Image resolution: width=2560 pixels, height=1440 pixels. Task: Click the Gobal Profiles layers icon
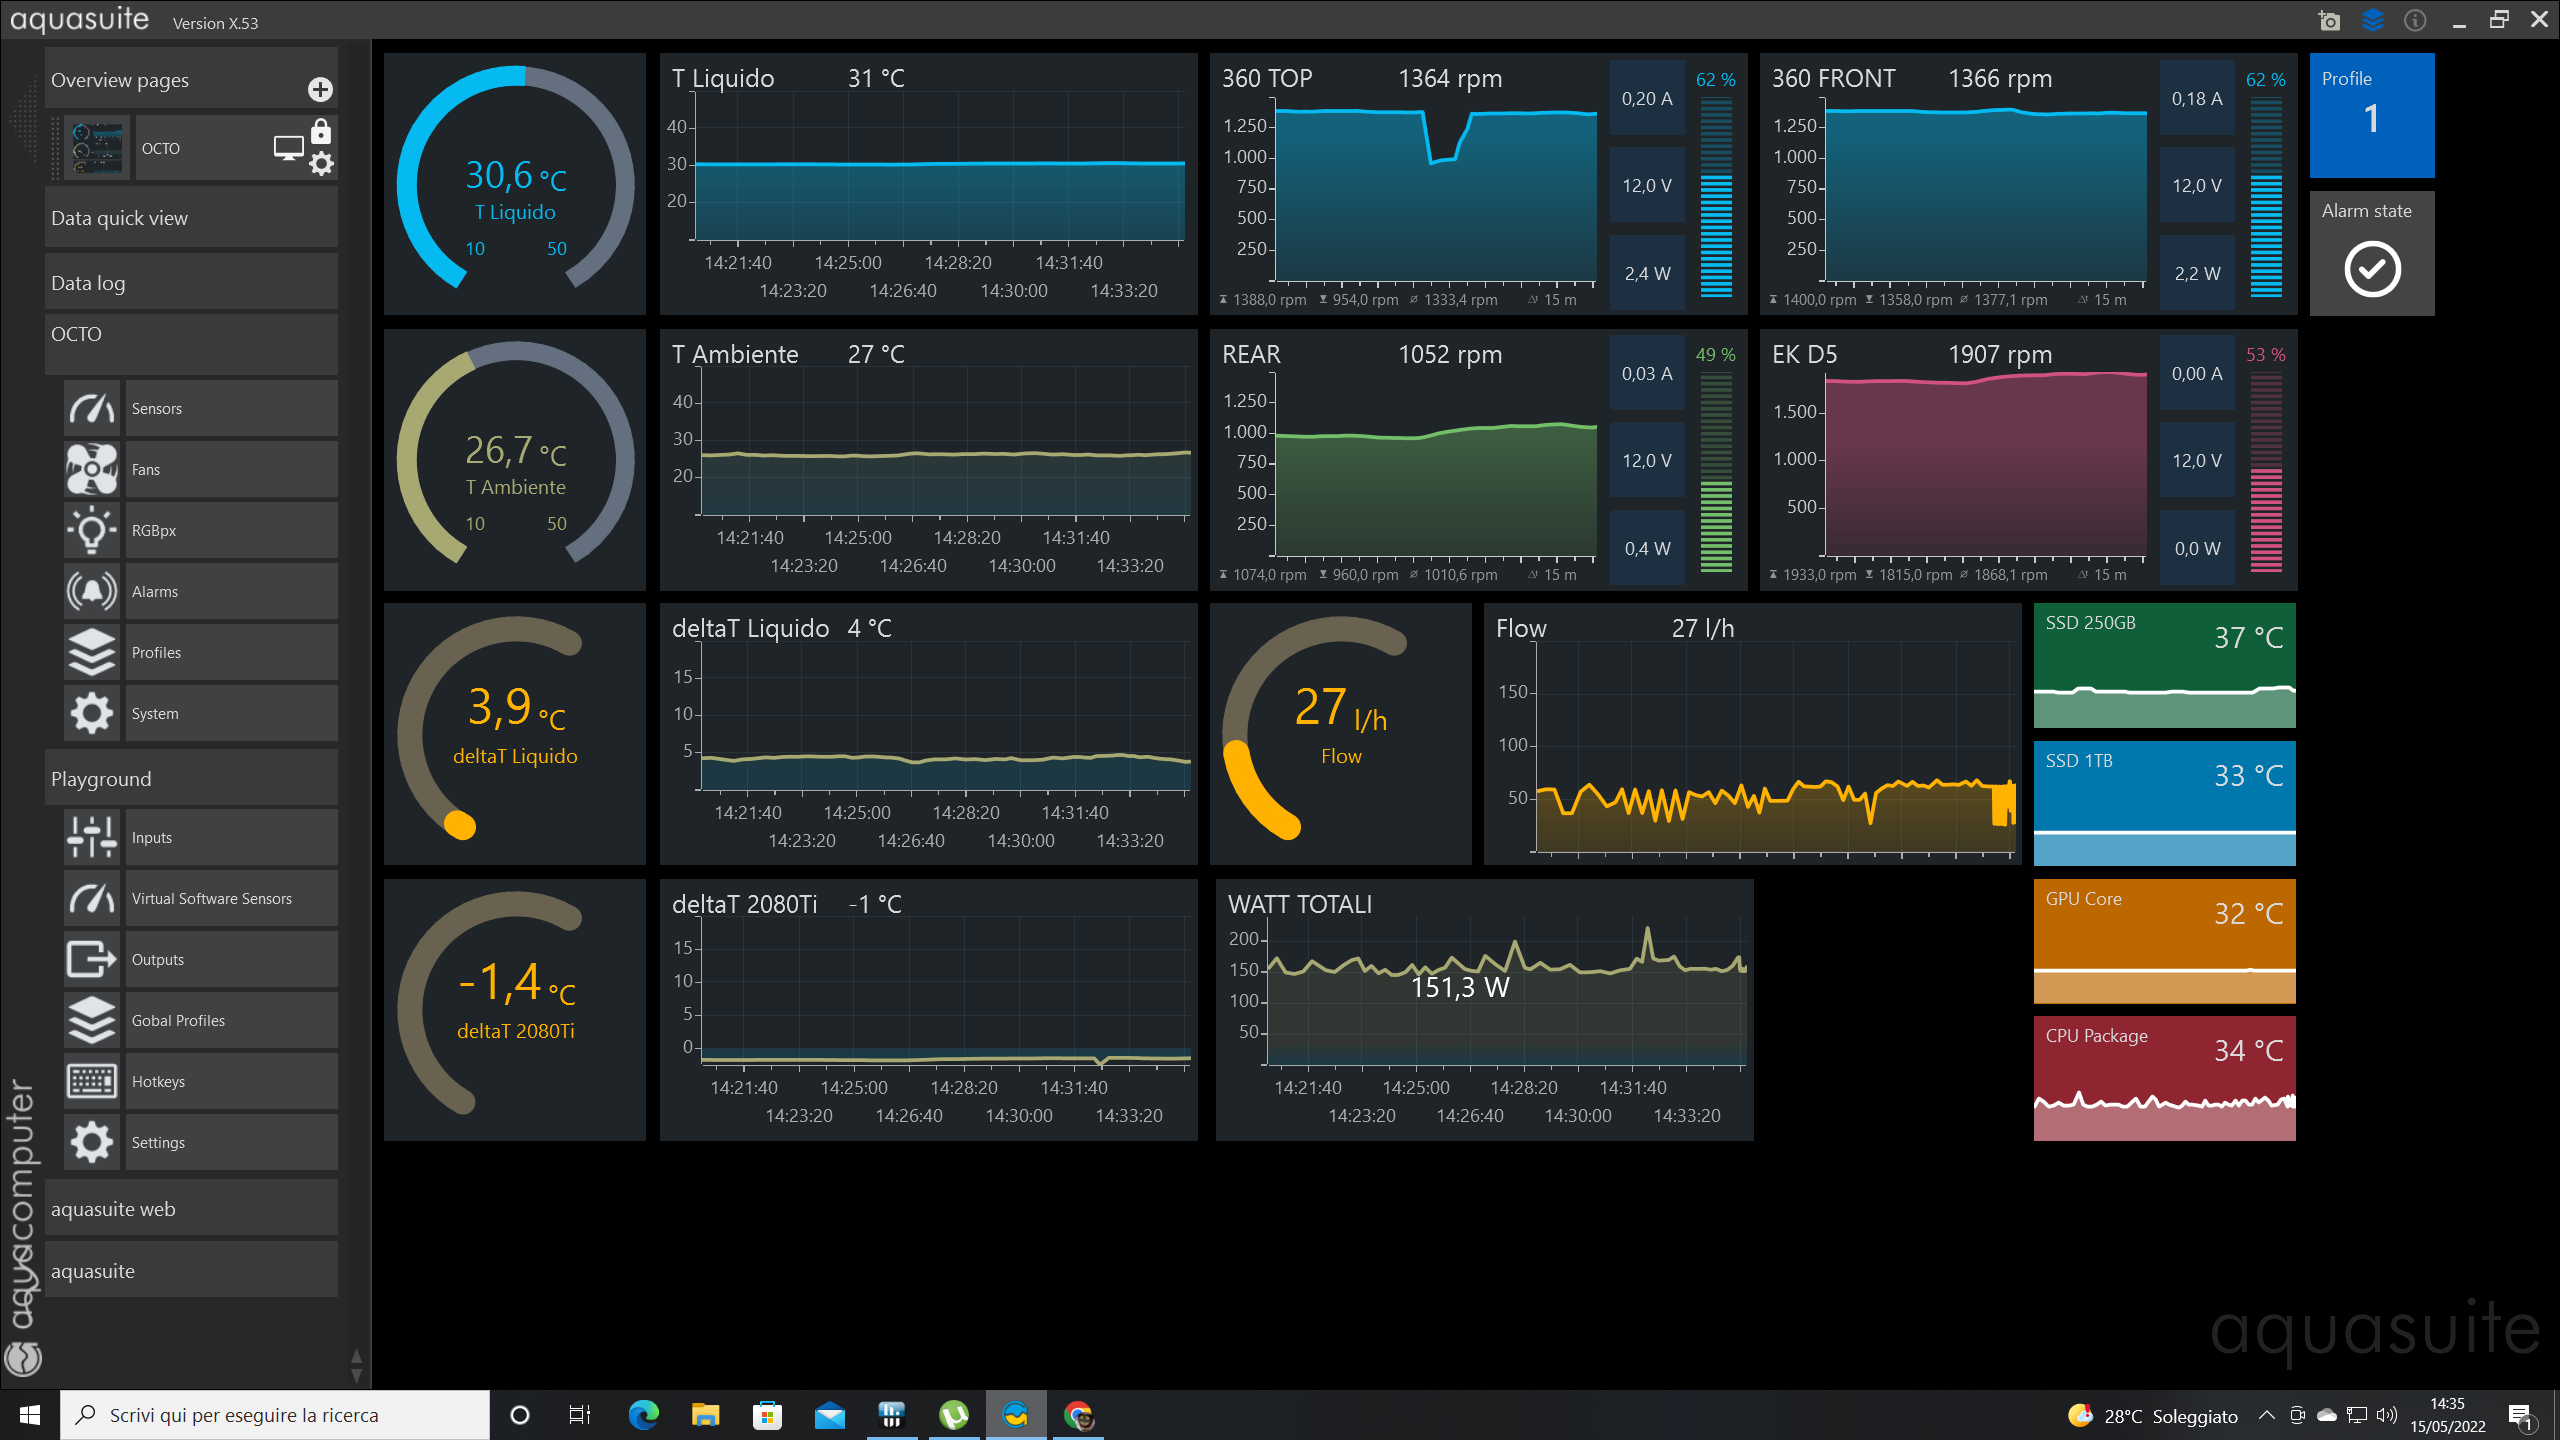coord(92,1021)
